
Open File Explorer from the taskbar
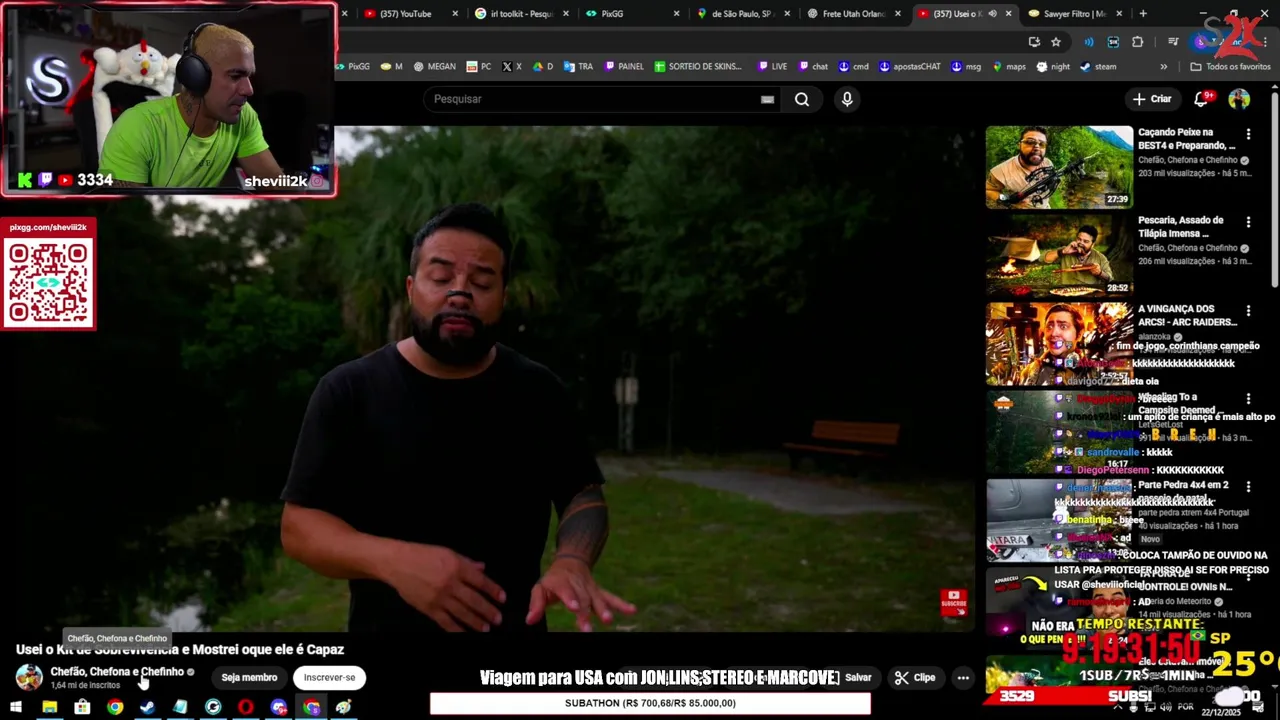pyautogui.click(x=49, y=707)
